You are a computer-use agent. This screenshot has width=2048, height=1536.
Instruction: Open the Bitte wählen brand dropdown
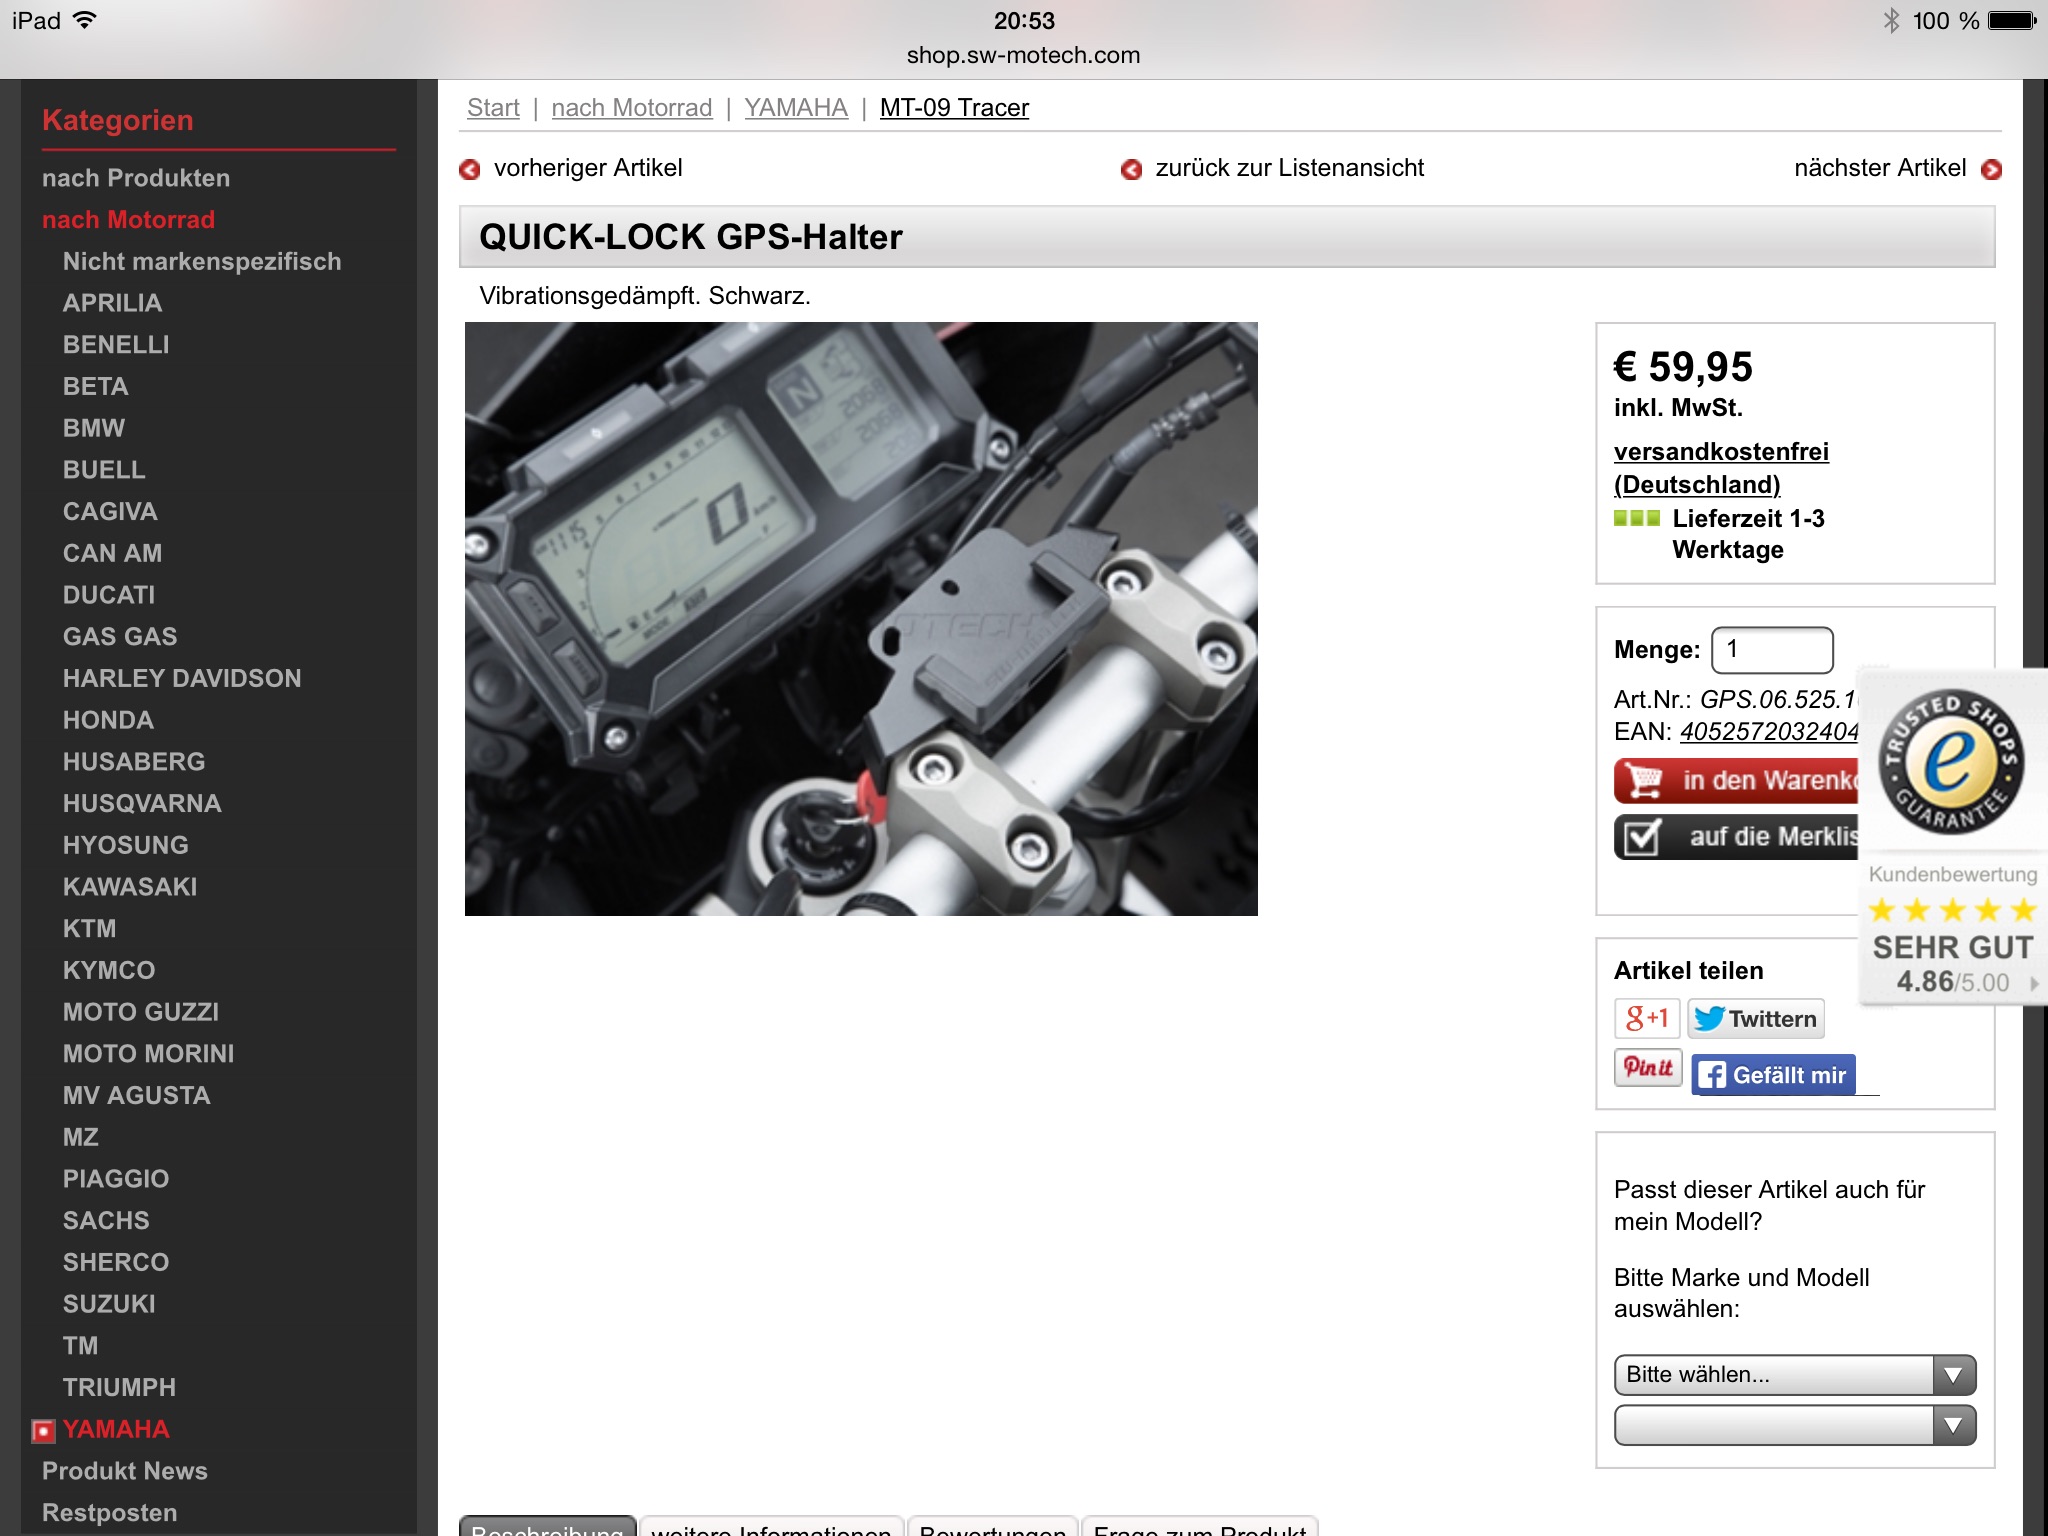(x=1794, y=1374)
